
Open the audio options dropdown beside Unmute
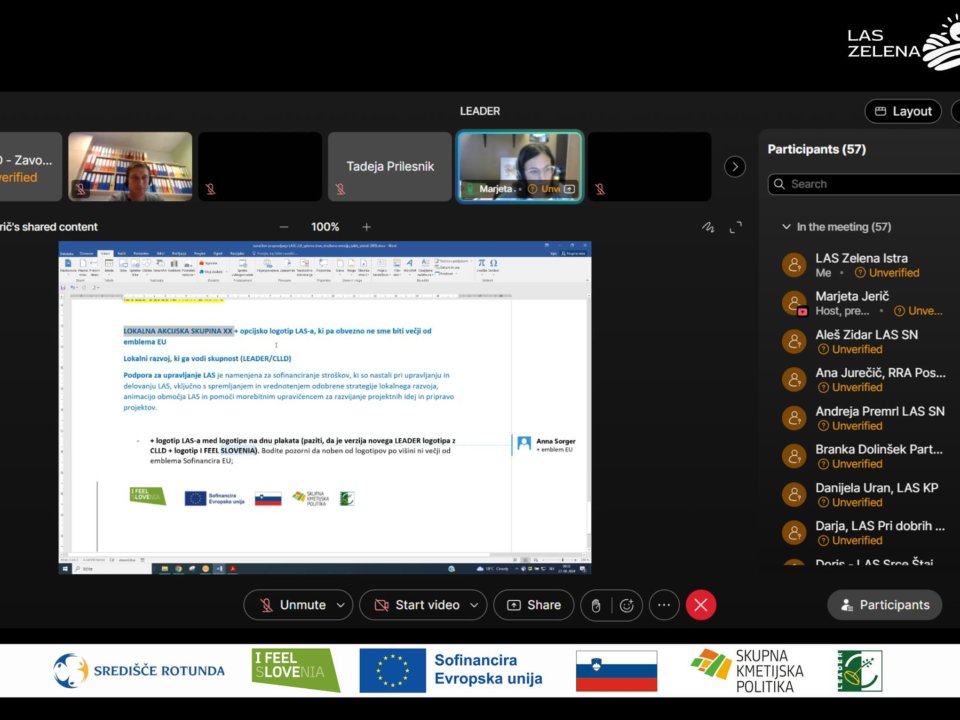click(x=342, y=605)
